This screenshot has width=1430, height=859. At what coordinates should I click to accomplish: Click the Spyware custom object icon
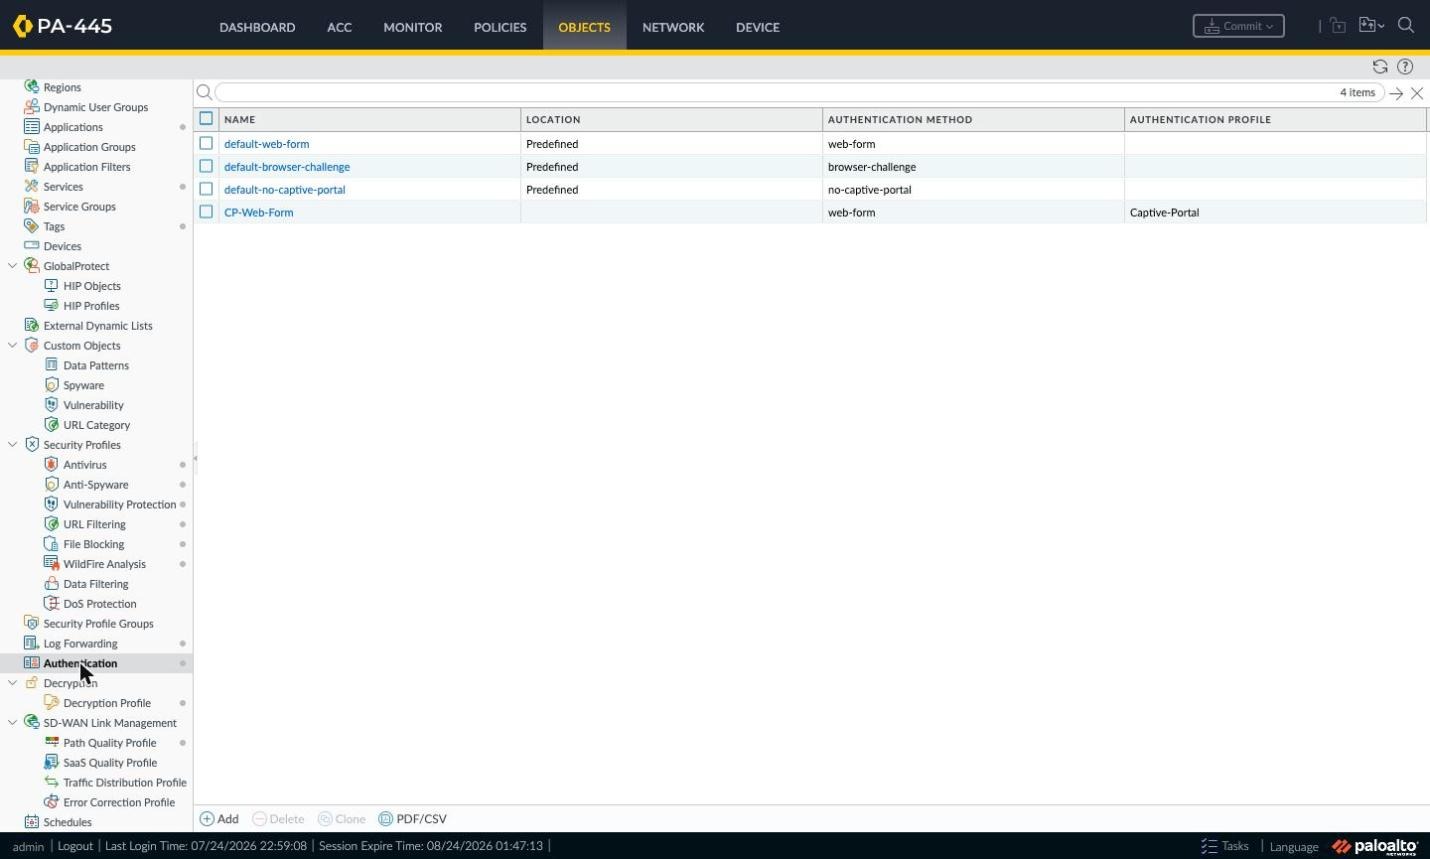[x=51, y=385]
